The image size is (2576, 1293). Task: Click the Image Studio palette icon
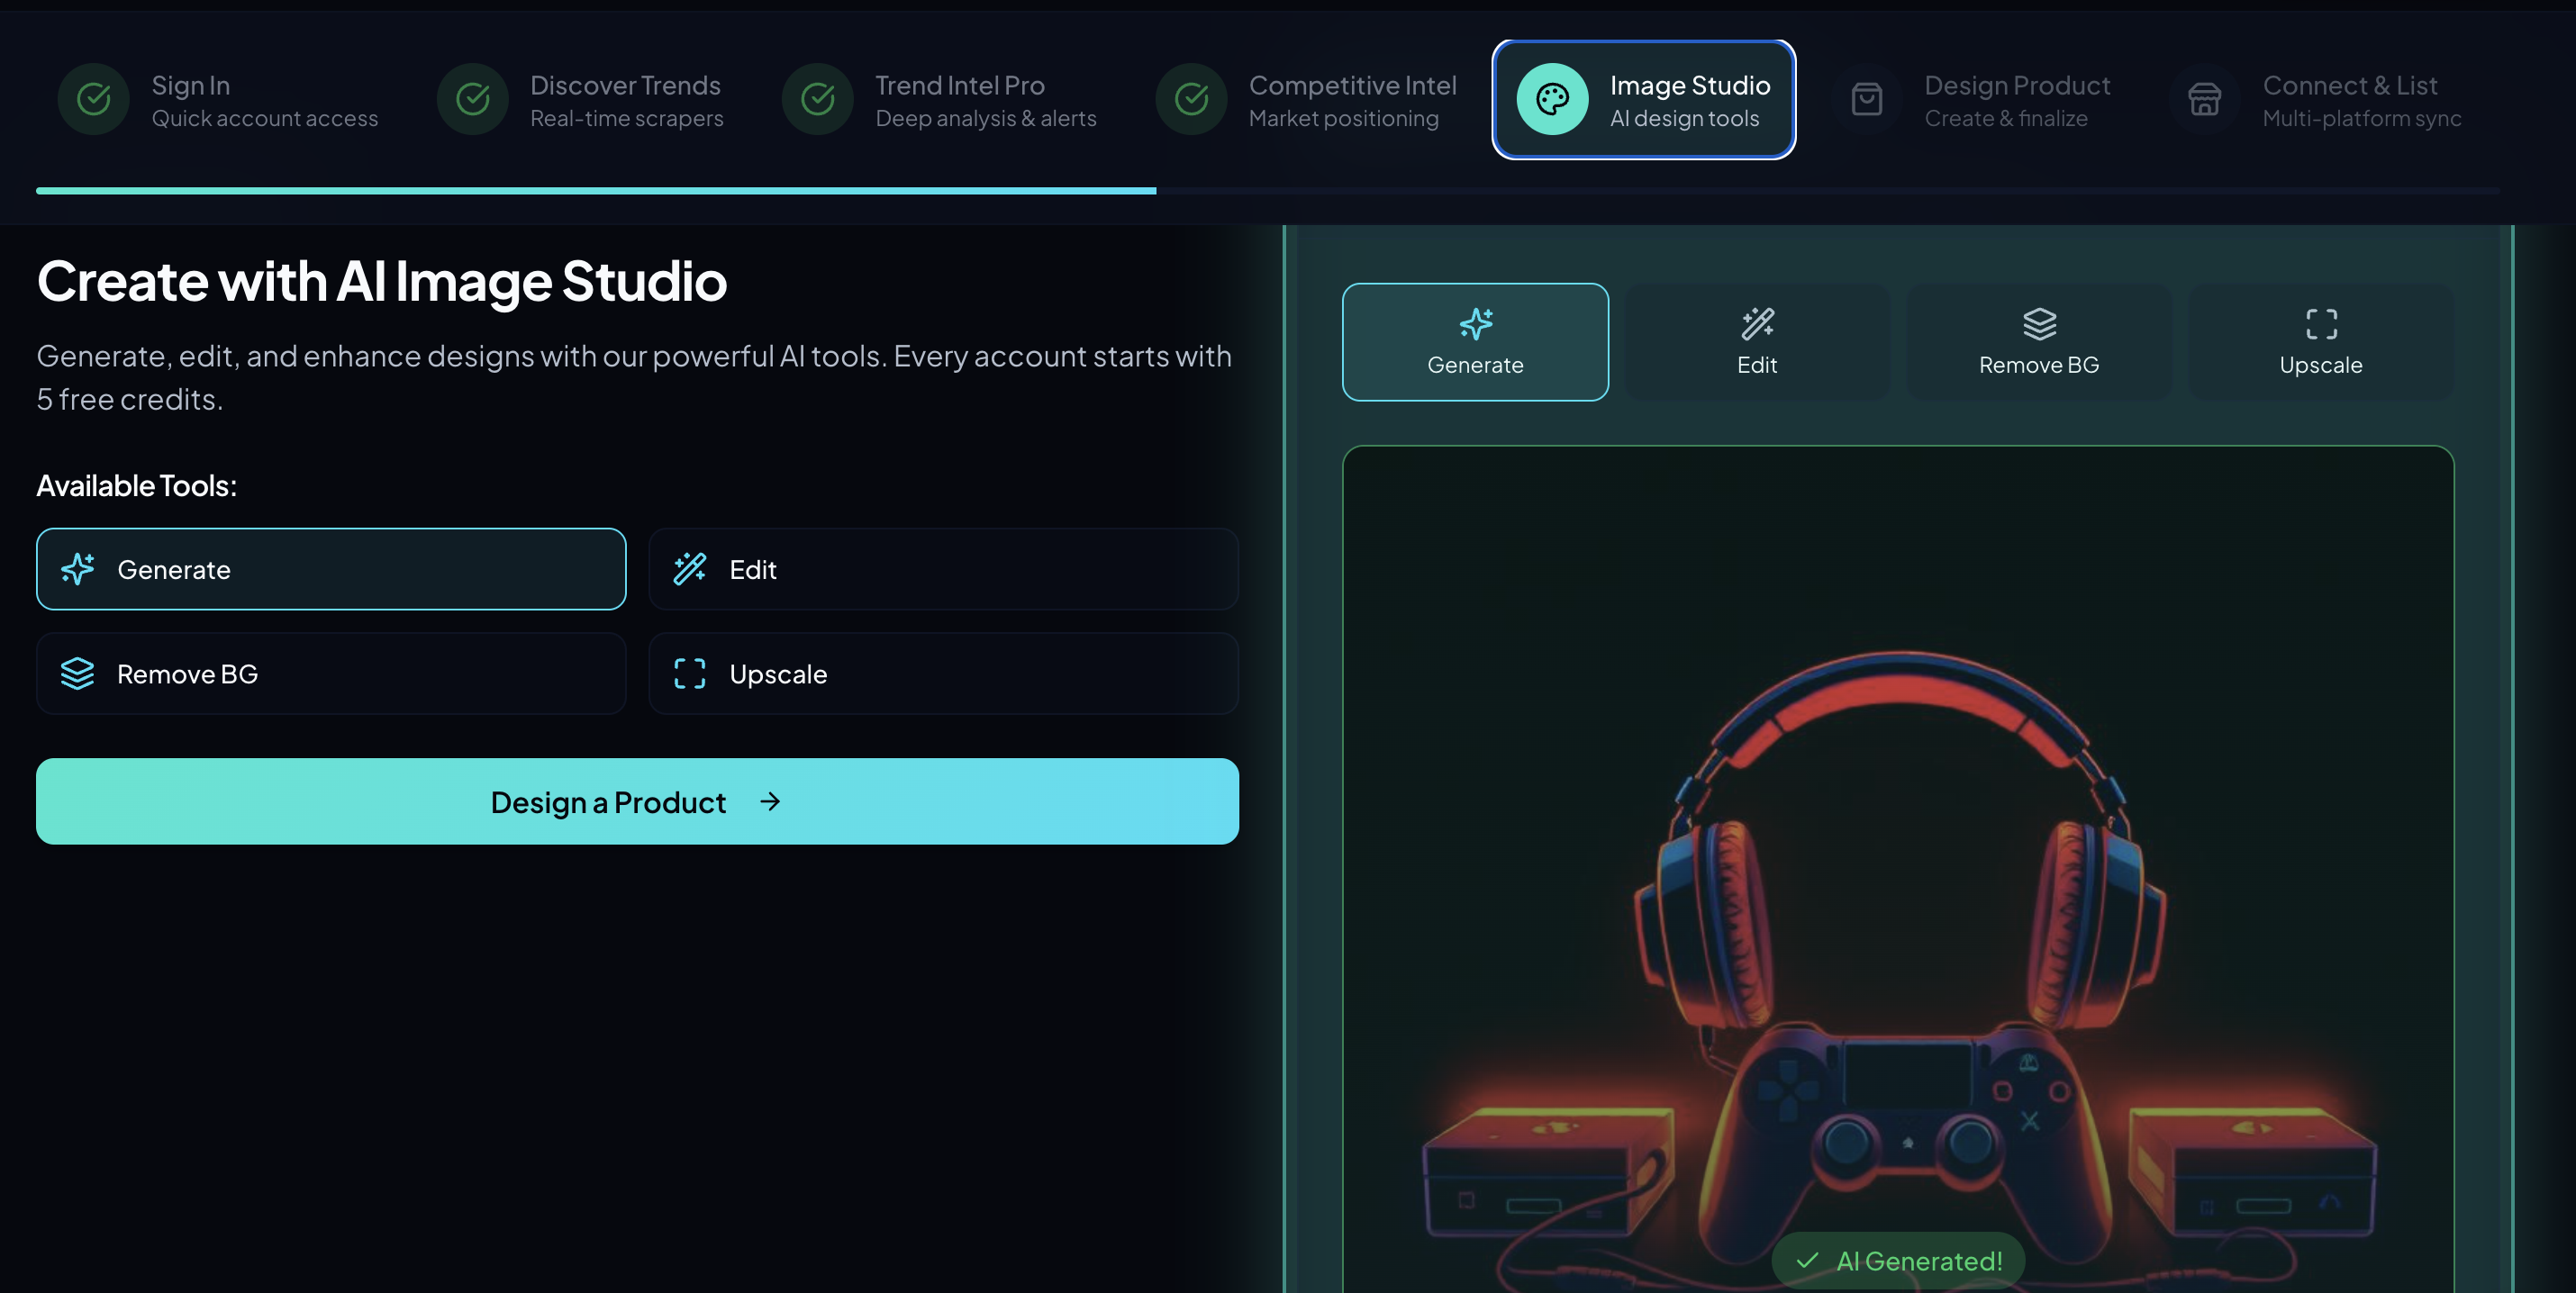pos(1552,99)
